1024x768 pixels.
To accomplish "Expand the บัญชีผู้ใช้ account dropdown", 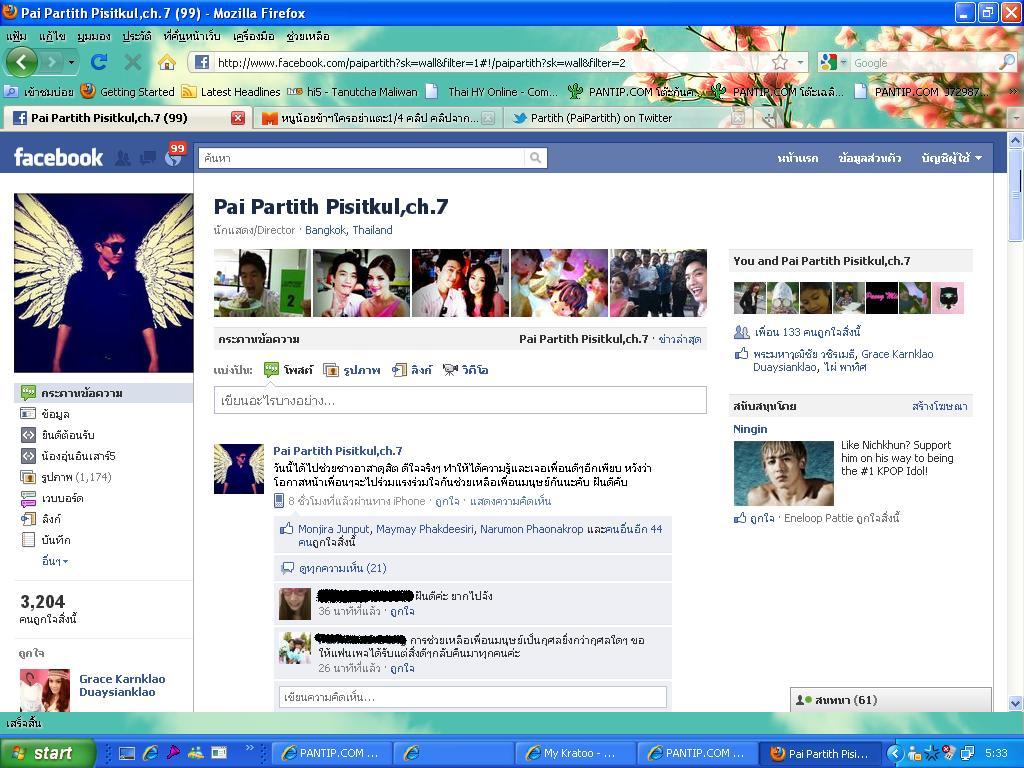I will pos(952,158).
